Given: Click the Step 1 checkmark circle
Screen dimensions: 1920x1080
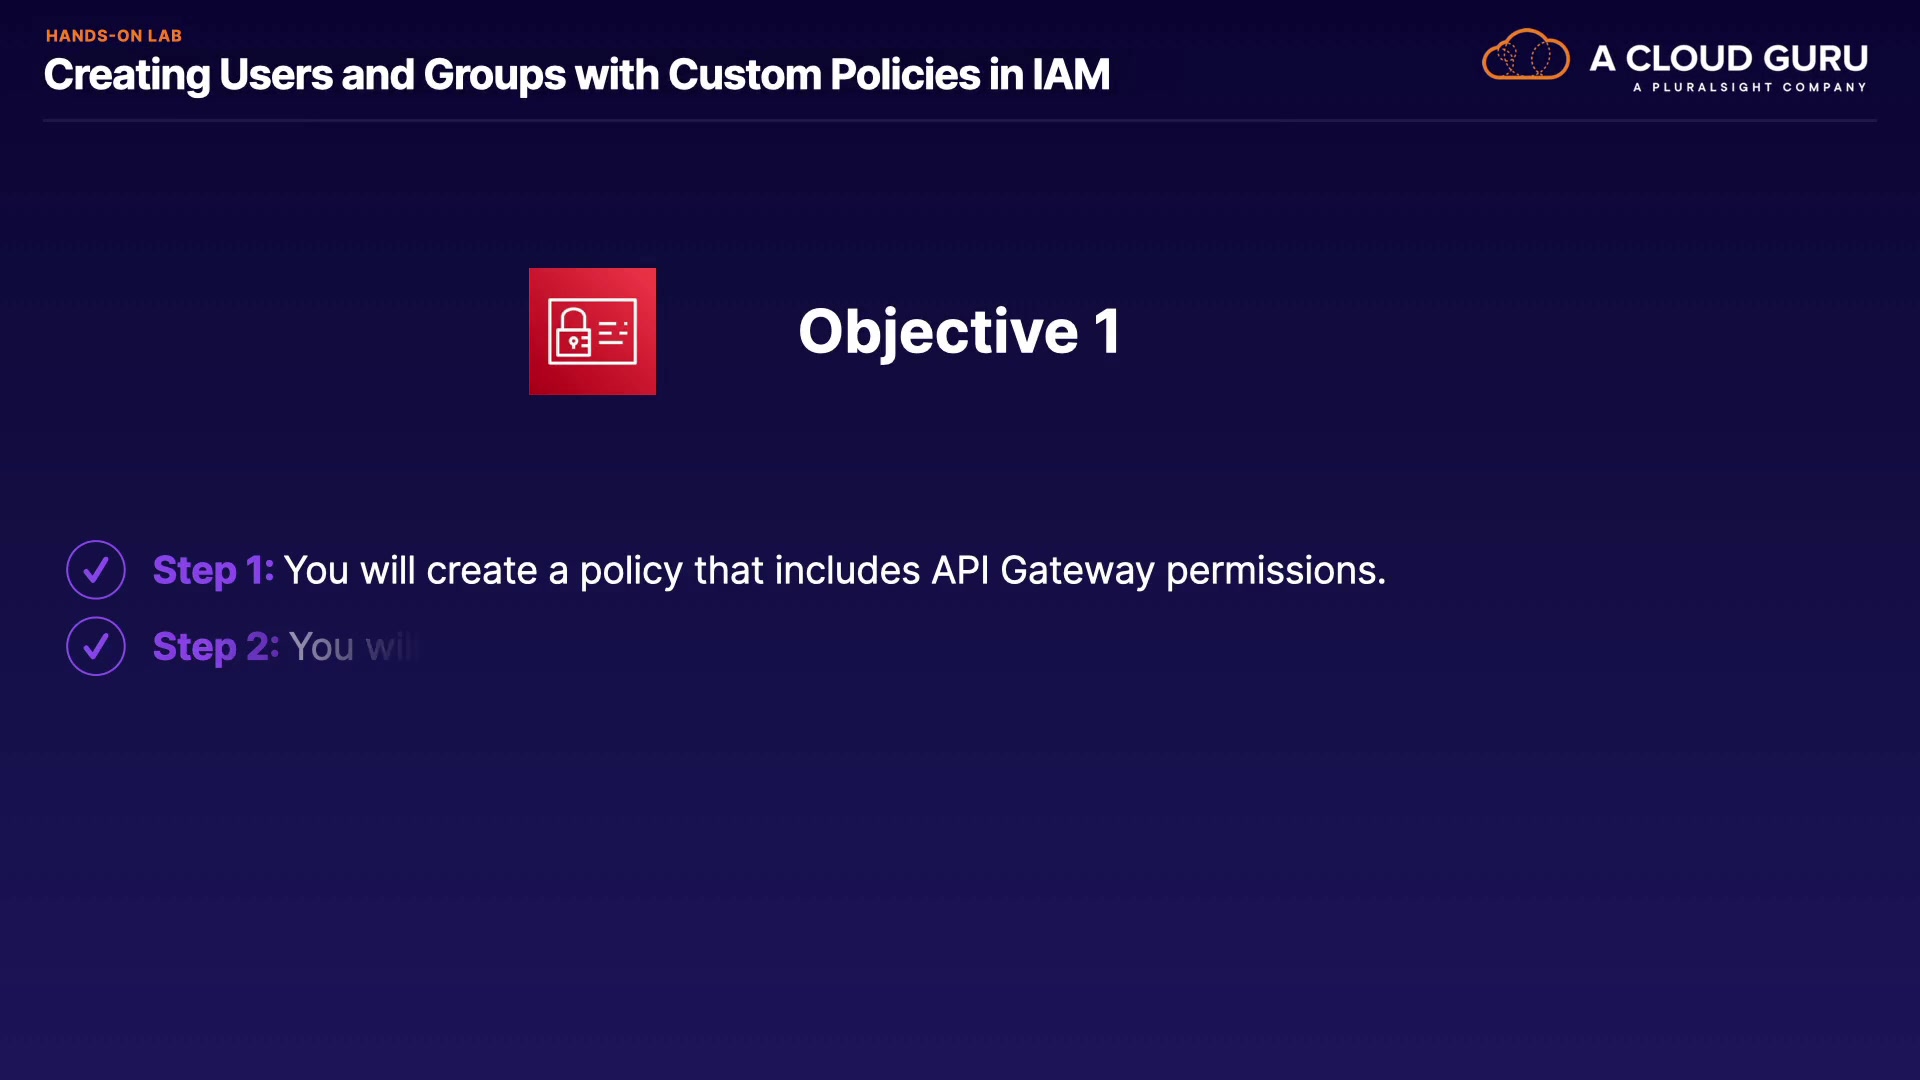Looking at the screenshot, I should 96,570.
